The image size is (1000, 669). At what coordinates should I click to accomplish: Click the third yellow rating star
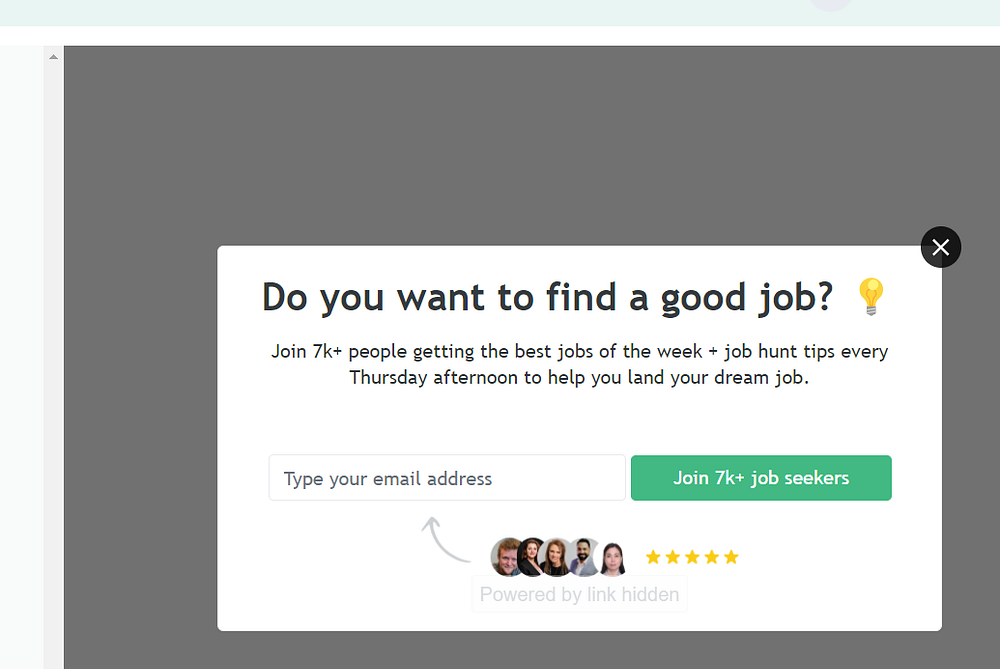pyautogui.click(x=692, y=557)
